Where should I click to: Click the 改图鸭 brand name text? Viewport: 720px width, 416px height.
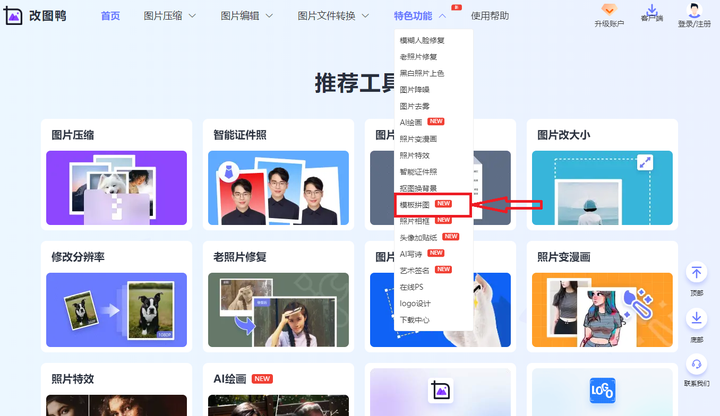click(x=48, y=16)
